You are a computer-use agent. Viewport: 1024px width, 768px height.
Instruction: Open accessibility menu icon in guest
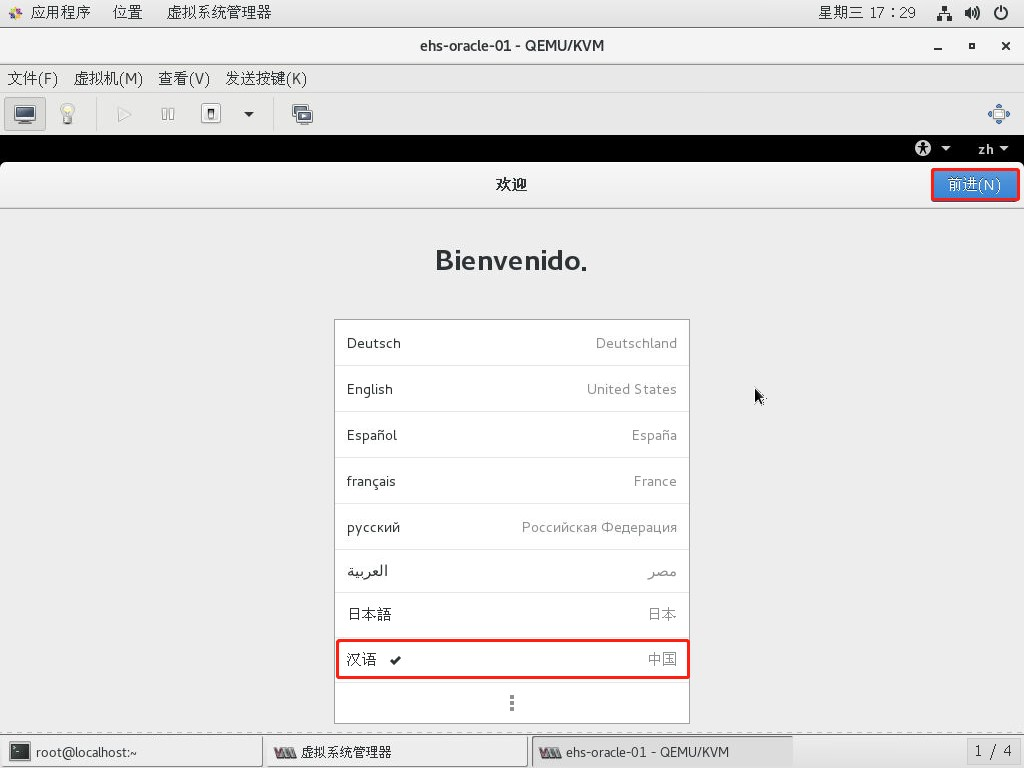point(923,148)
